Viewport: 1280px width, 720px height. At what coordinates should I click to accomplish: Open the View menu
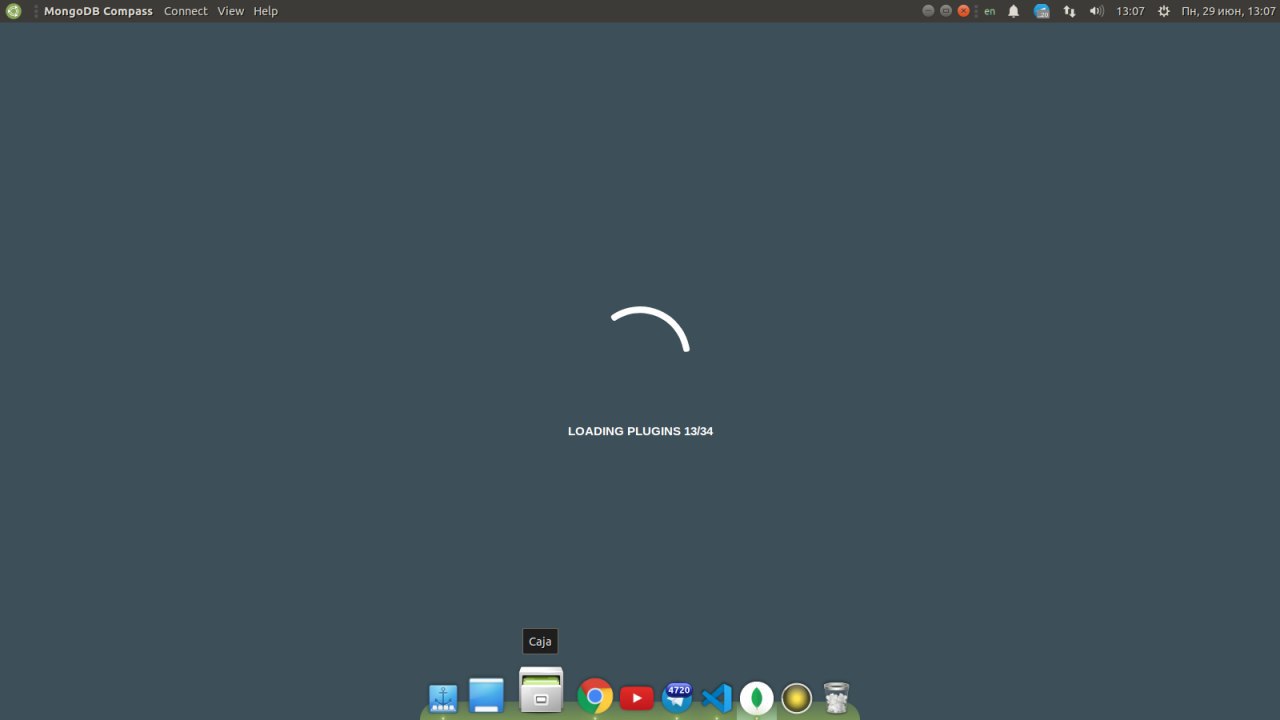click(230, 11)
